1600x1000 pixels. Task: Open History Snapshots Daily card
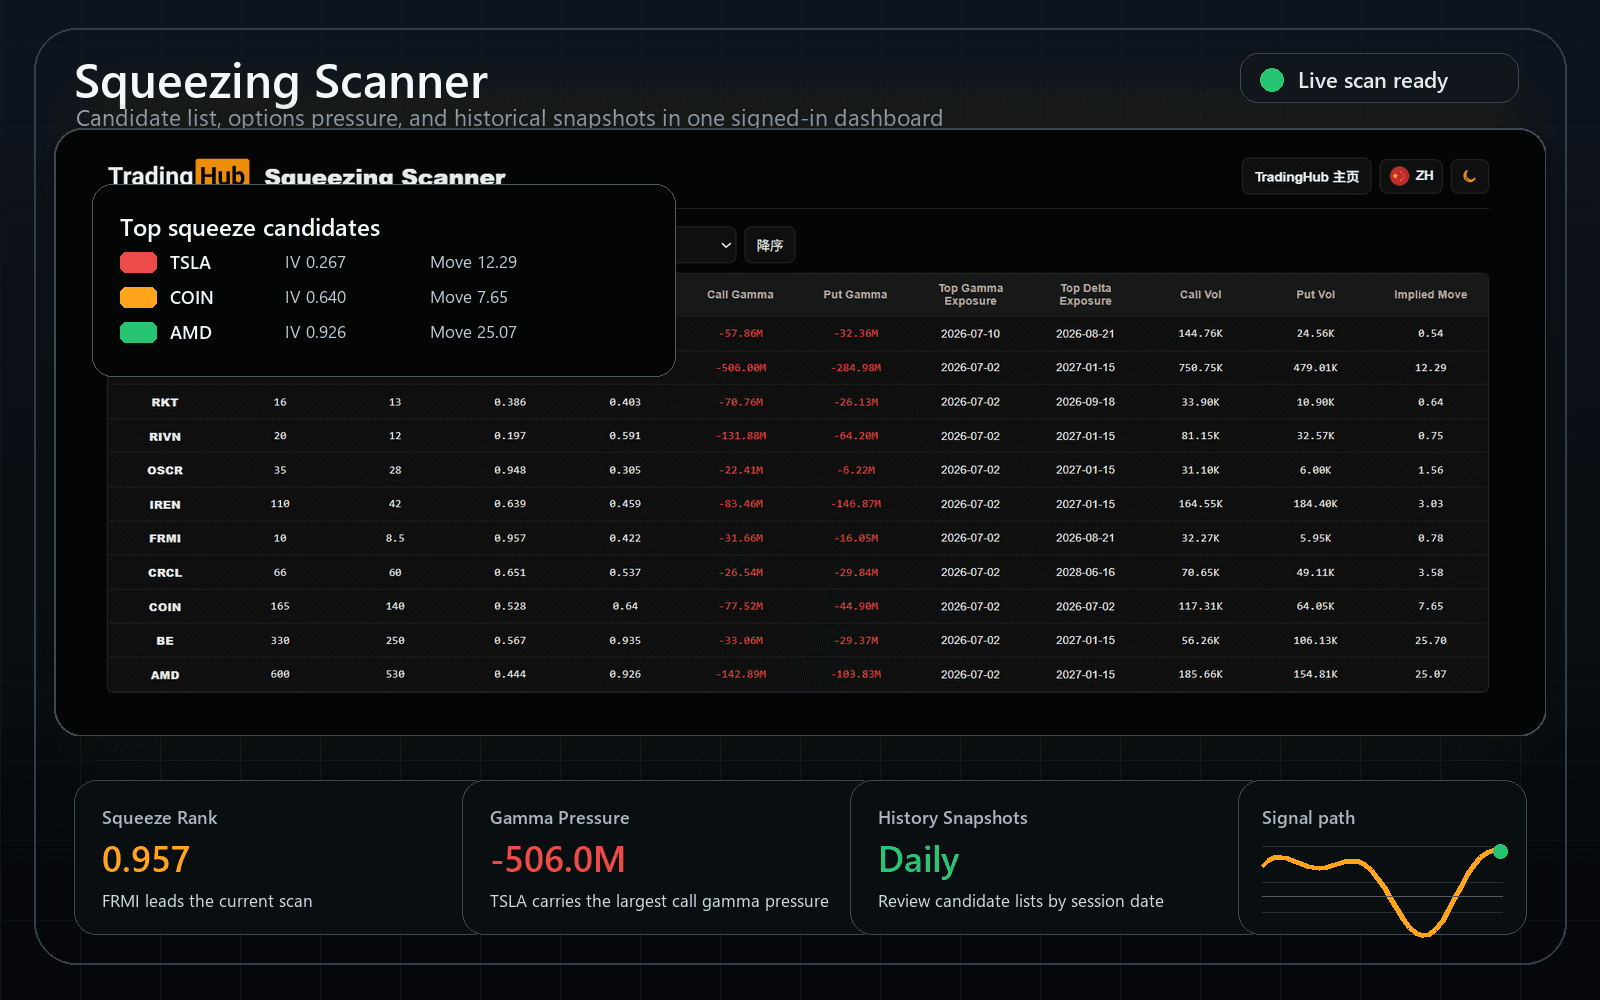[1045, 858]
